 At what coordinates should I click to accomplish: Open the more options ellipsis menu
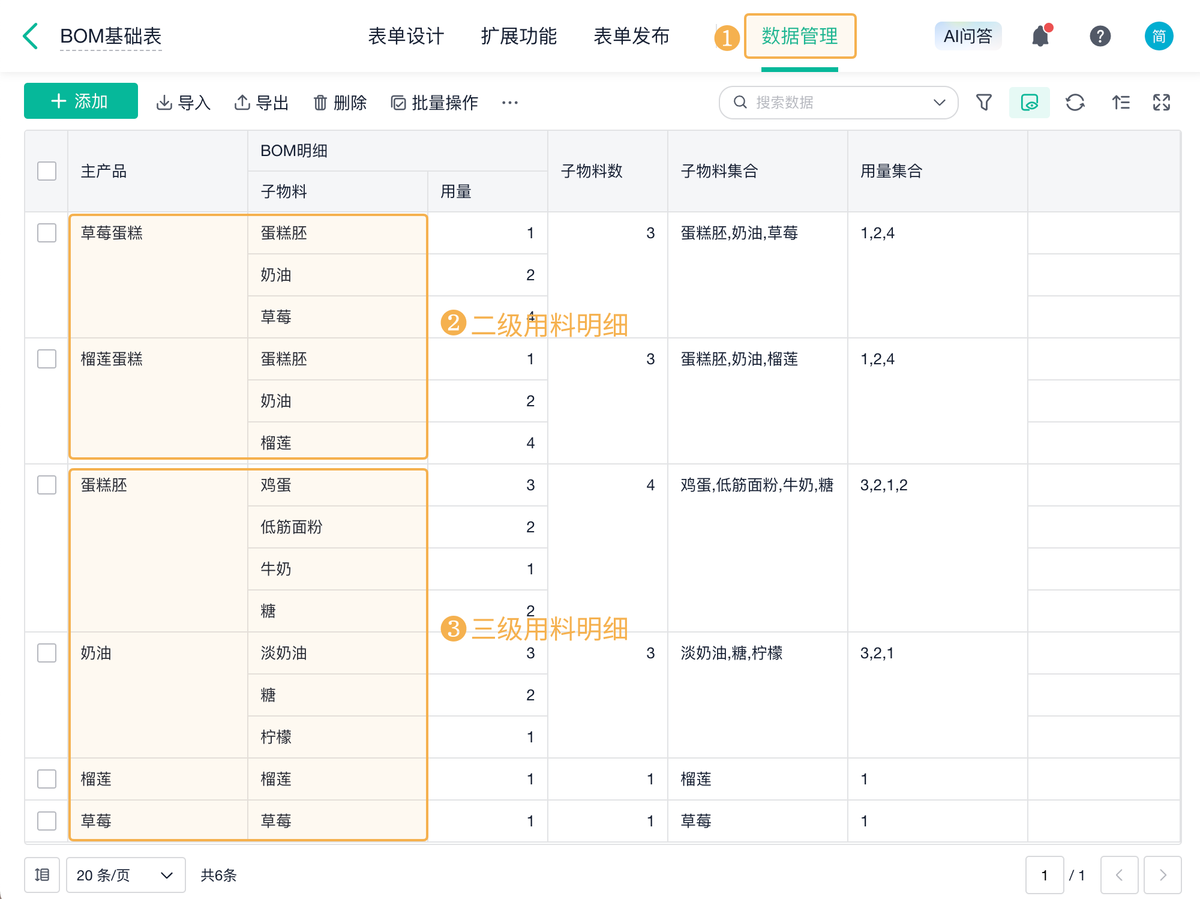pyautogui.click(x=510, y=102)
